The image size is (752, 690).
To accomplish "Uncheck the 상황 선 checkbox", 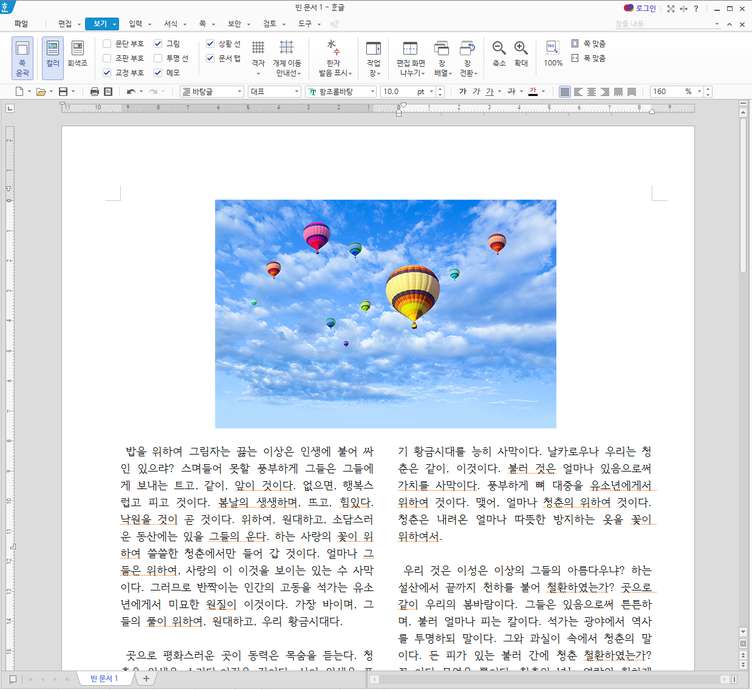I will 210,44.
